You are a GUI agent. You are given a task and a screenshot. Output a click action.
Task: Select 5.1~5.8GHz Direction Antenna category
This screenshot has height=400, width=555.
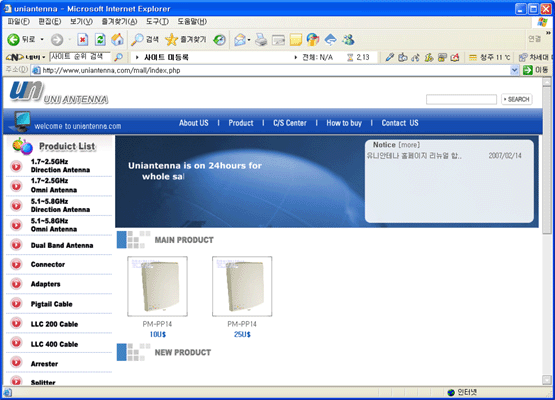coord(60,205)
